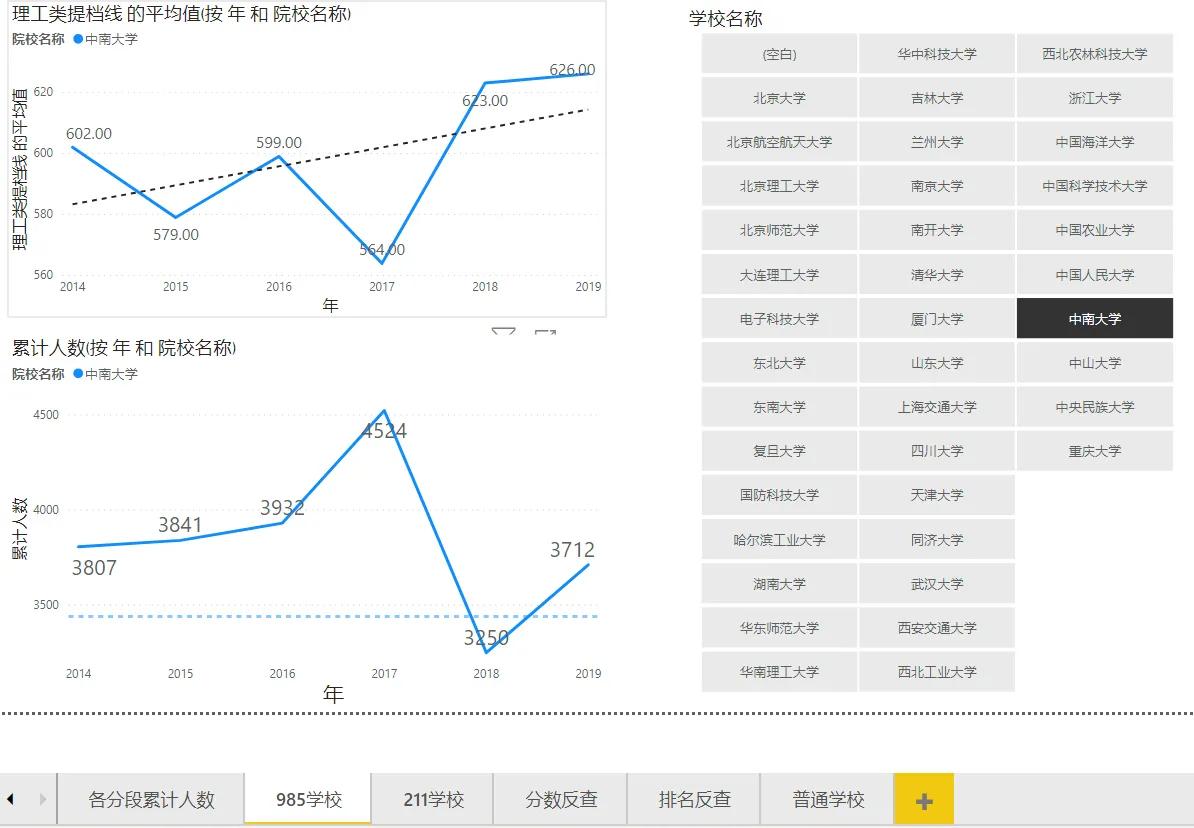Choose 浙江大学 in the school slicer
This screenshot has height=828, width=1194.
[1094, 98]
